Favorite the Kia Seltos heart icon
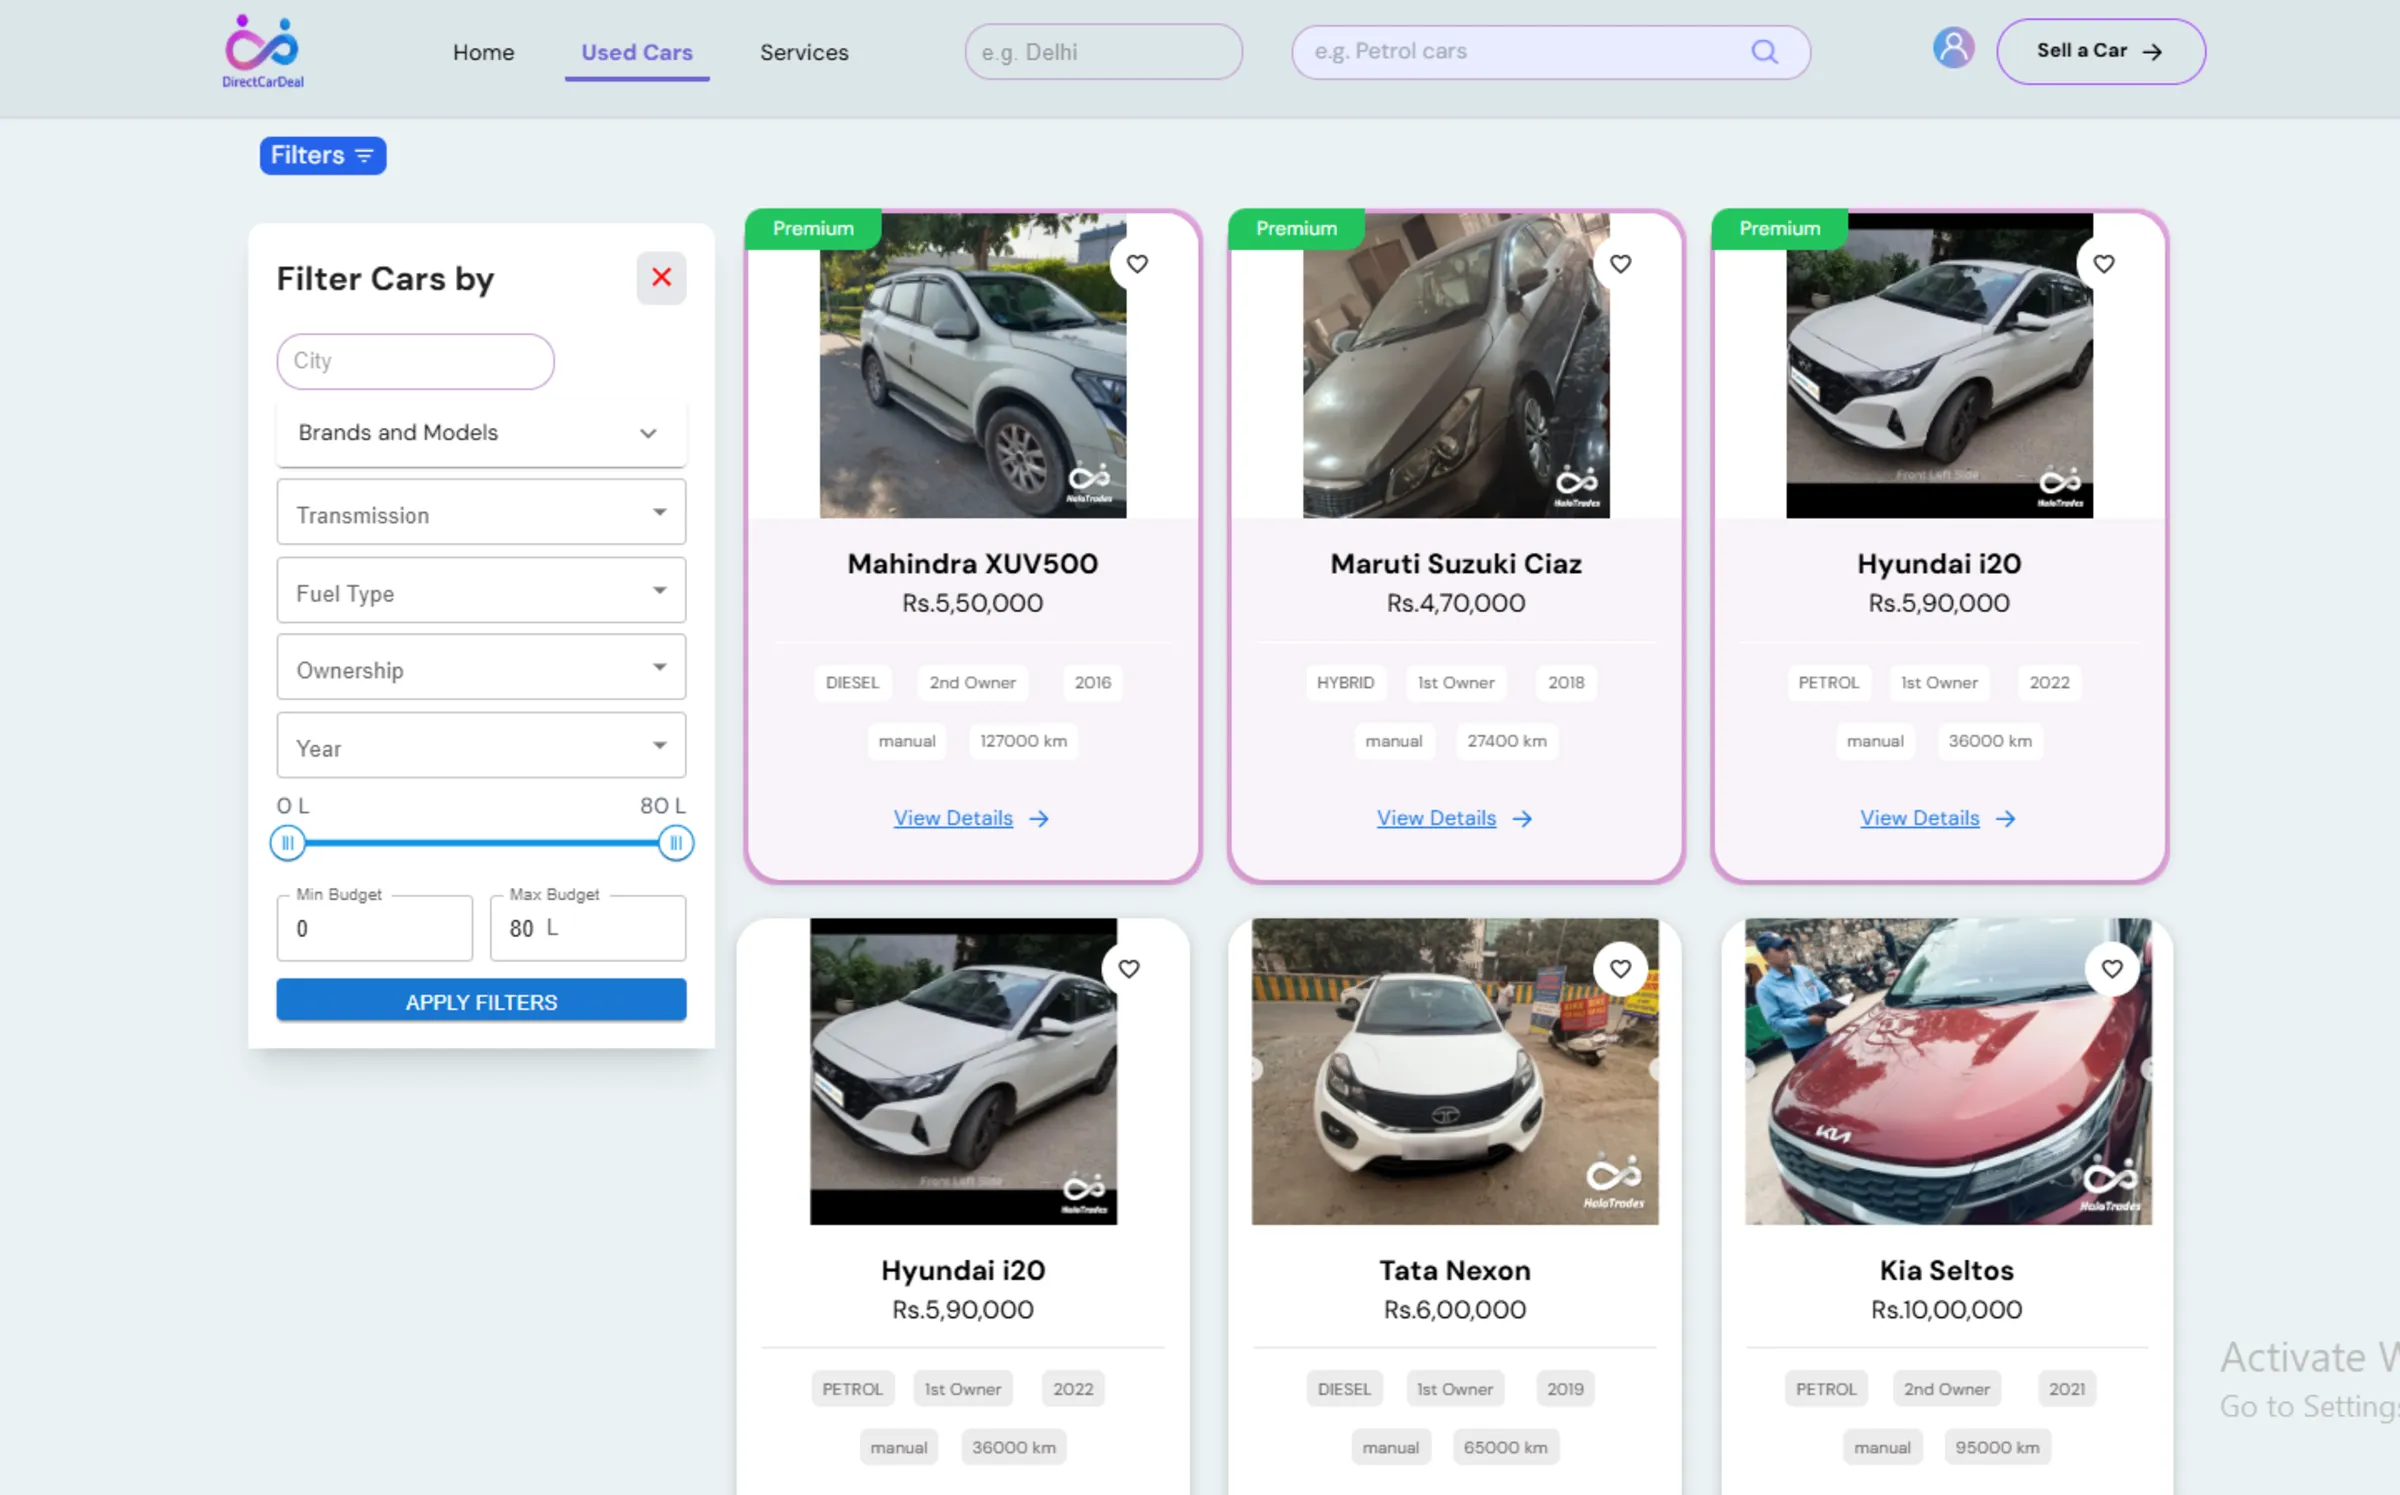This screenshot has height=1495, width=2400. (2112, 968)
